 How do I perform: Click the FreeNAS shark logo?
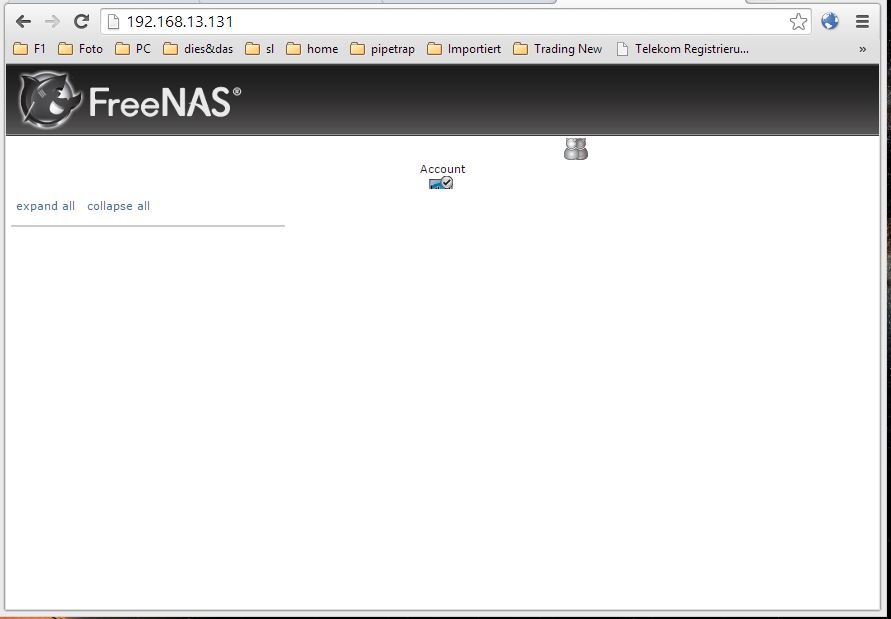[51, 99]
